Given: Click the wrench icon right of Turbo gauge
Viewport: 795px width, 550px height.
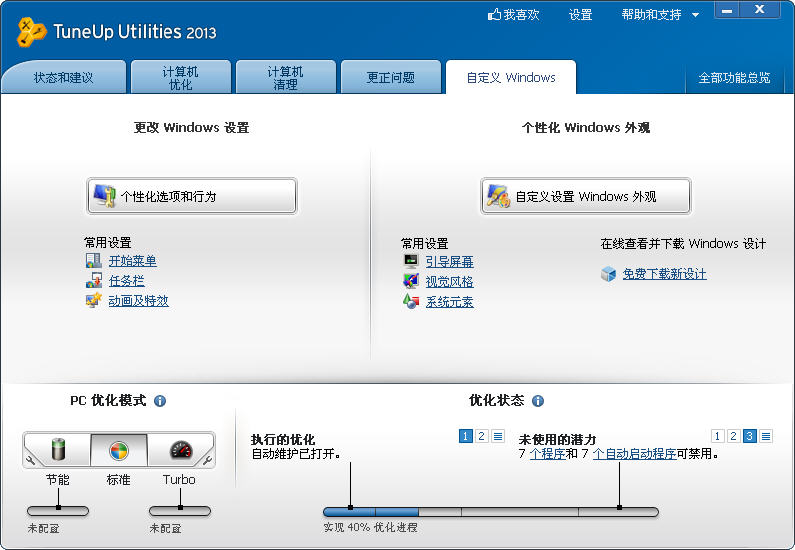Looking at the screenshot, I should [207, 460].
